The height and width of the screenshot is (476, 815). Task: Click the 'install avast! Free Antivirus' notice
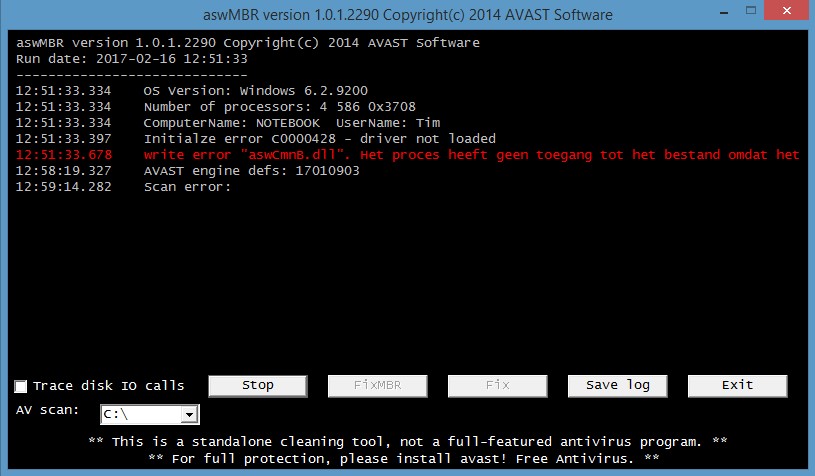(404, 459)
